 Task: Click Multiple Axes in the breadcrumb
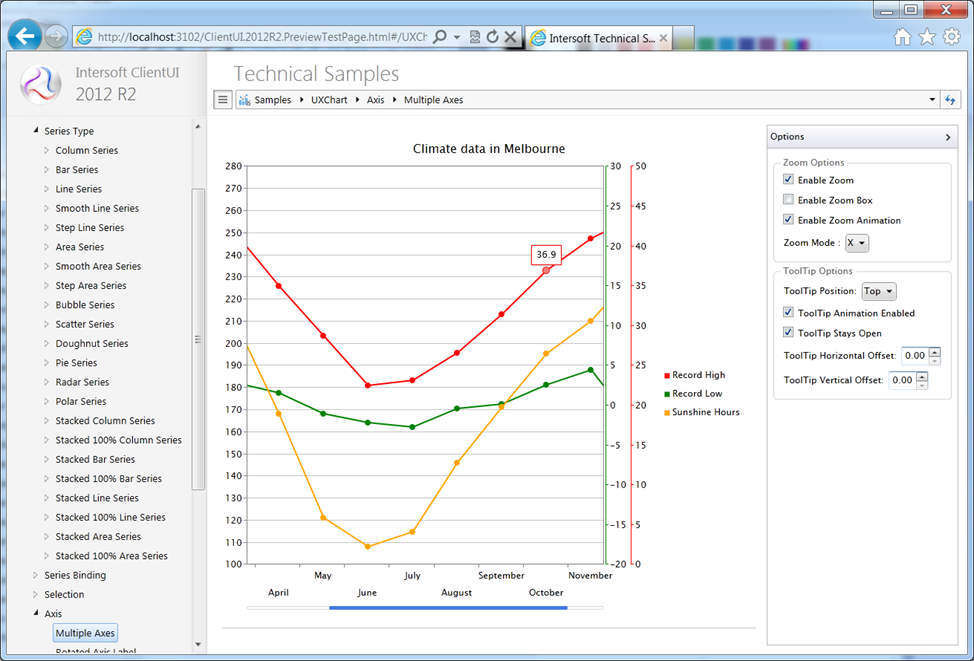pos(434,100)
